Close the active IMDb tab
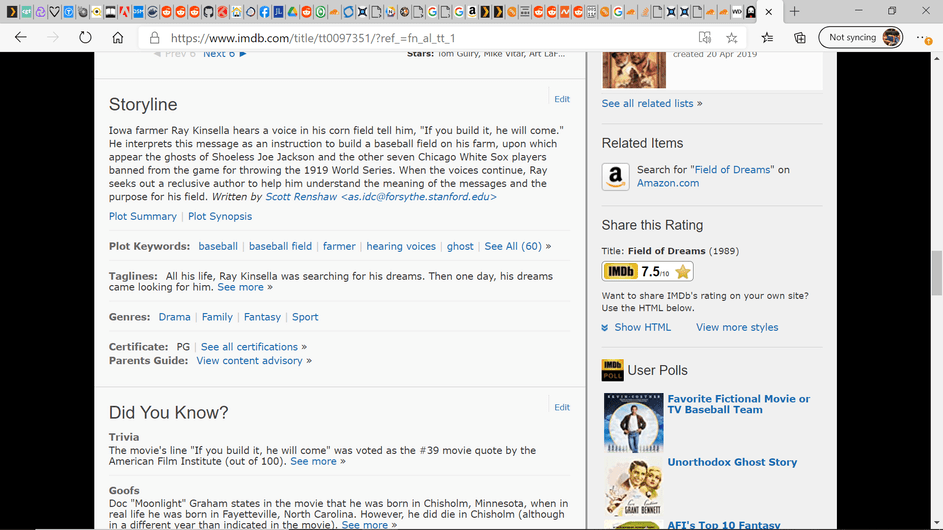 (769, 11)
